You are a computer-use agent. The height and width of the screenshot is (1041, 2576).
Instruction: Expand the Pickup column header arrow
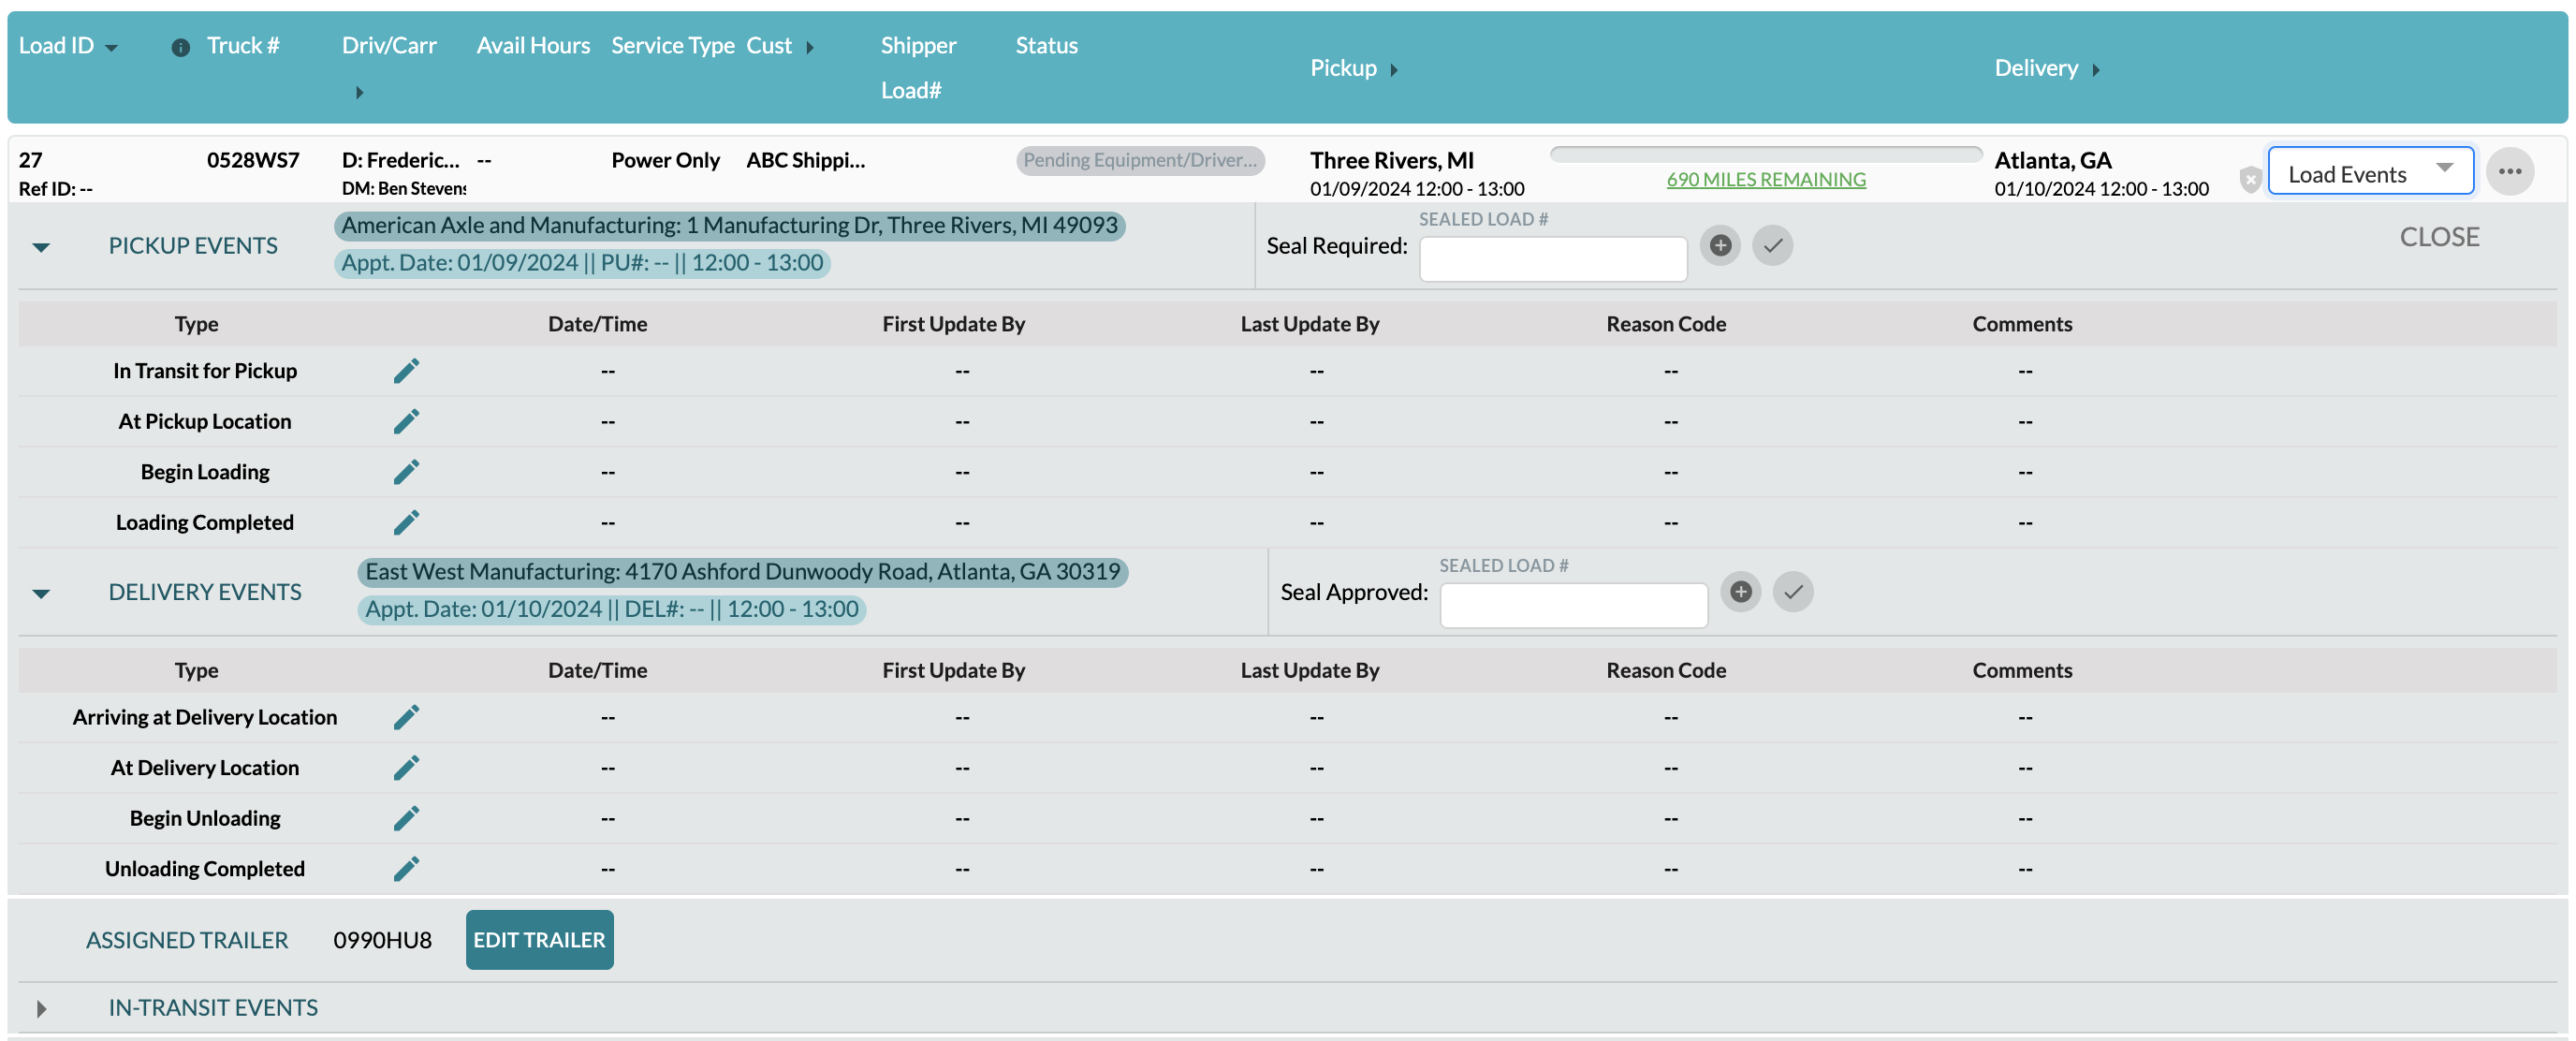click(1394, 70)
